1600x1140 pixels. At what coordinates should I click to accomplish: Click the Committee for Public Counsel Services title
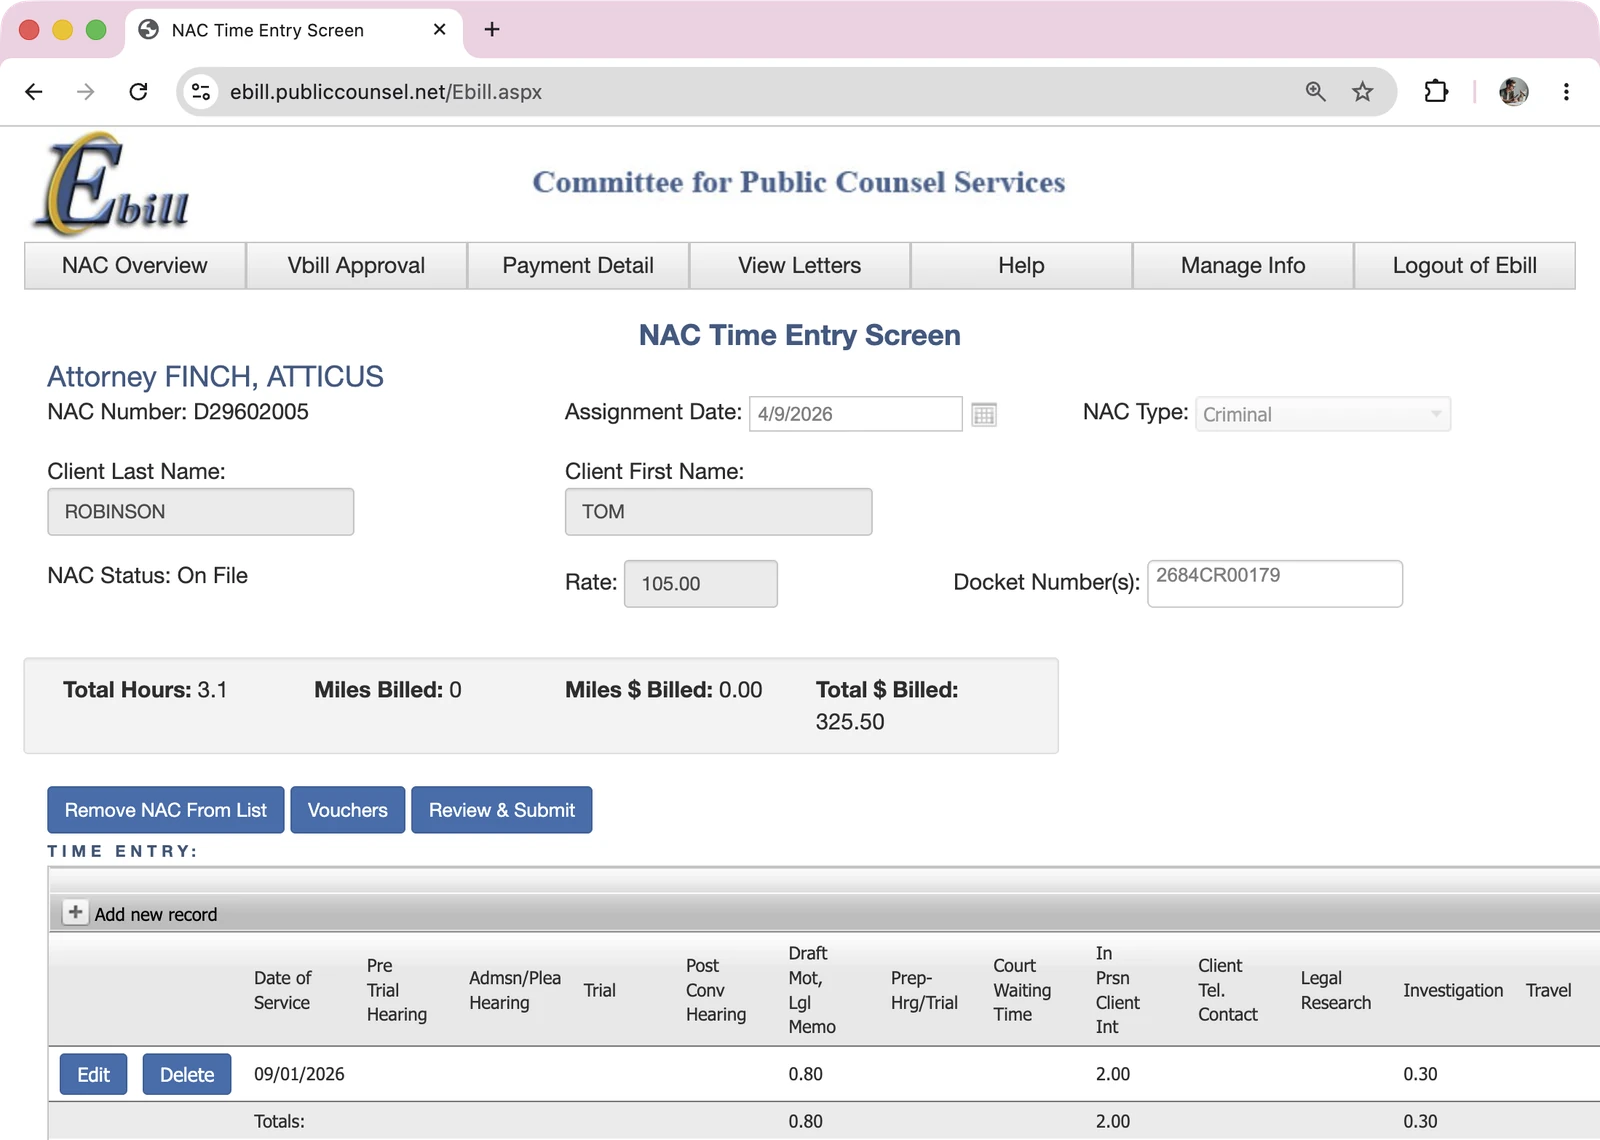[x=799, y=182]
